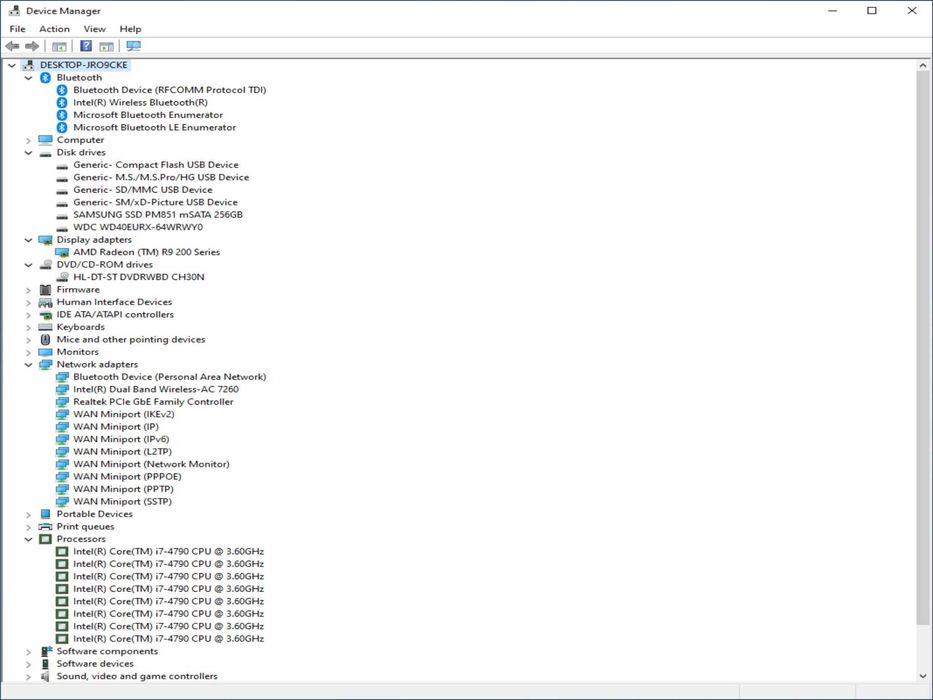Viewport: 933px width, 700px height.
Task: Click the Portable Devices category icon
Action: click(x=45, y=514)
